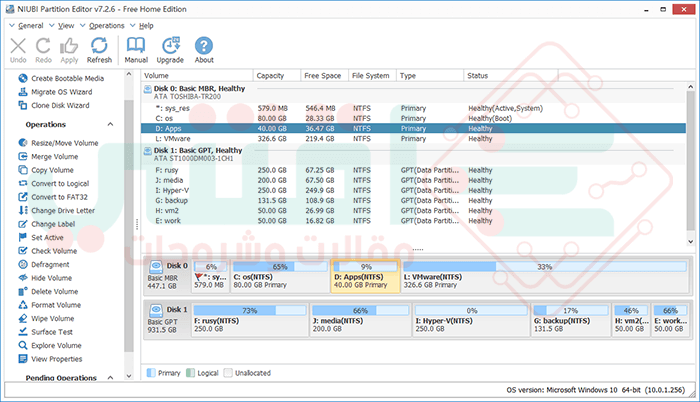Run Check Volume operation
The height and width of the screenshot is (402, 700).
pyautogui.click(x=48, y=251)
